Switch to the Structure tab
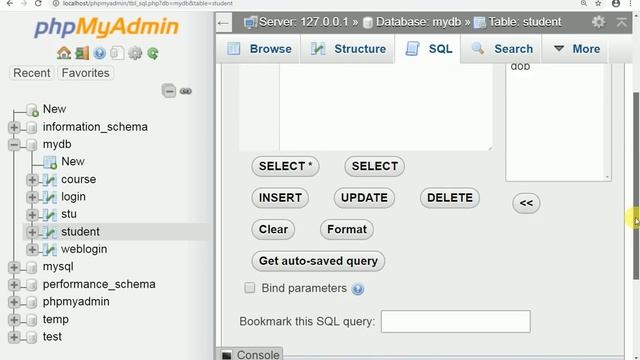 (x=348, y=49)
